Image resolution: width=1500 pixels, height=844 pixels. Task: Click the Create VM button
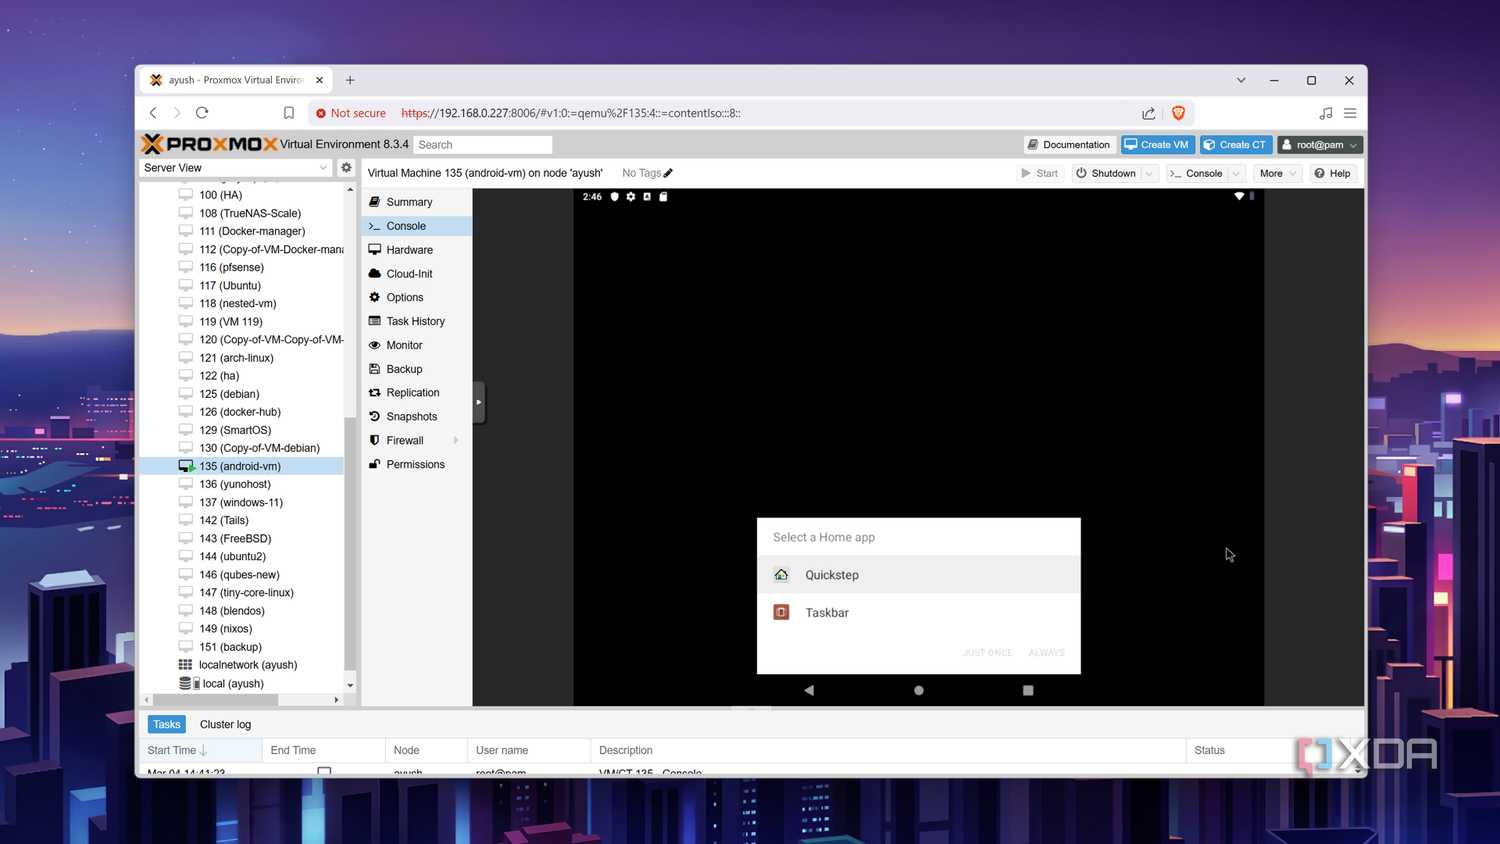pyautogui.click(x=1158, y=145)
